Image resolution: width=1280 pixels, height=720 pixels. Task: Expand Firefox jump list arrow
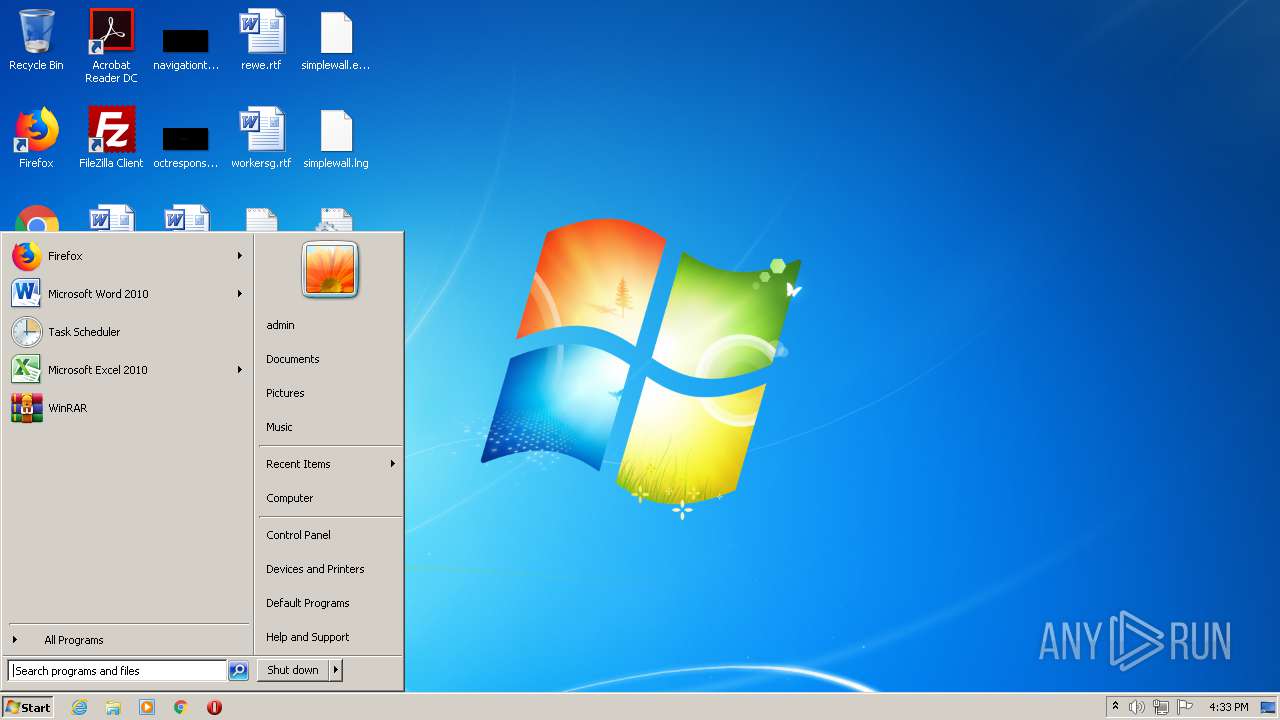(240, 256)
